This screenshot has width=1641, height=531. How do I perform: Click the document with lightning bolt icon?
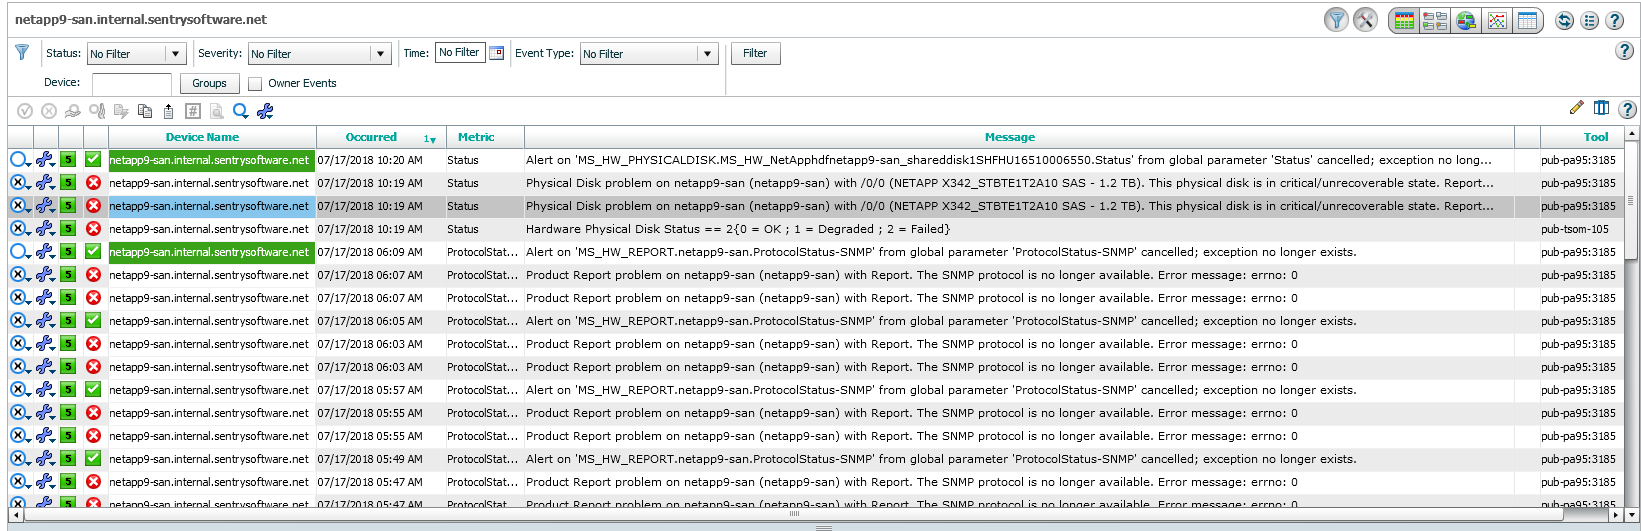click(121, 111)
